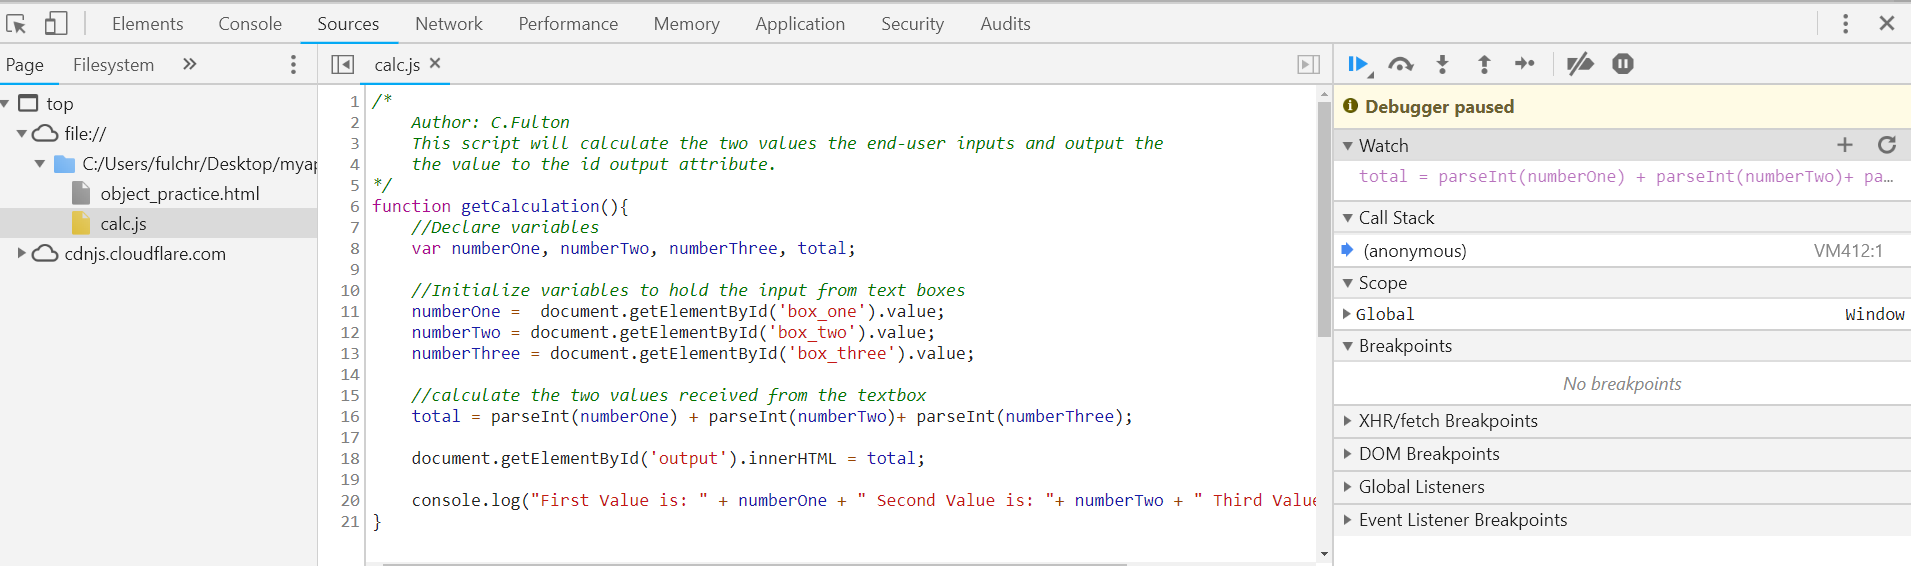1911x566 pixels.
Task: Select the calc.js file tab
Action: coord(397,65)
